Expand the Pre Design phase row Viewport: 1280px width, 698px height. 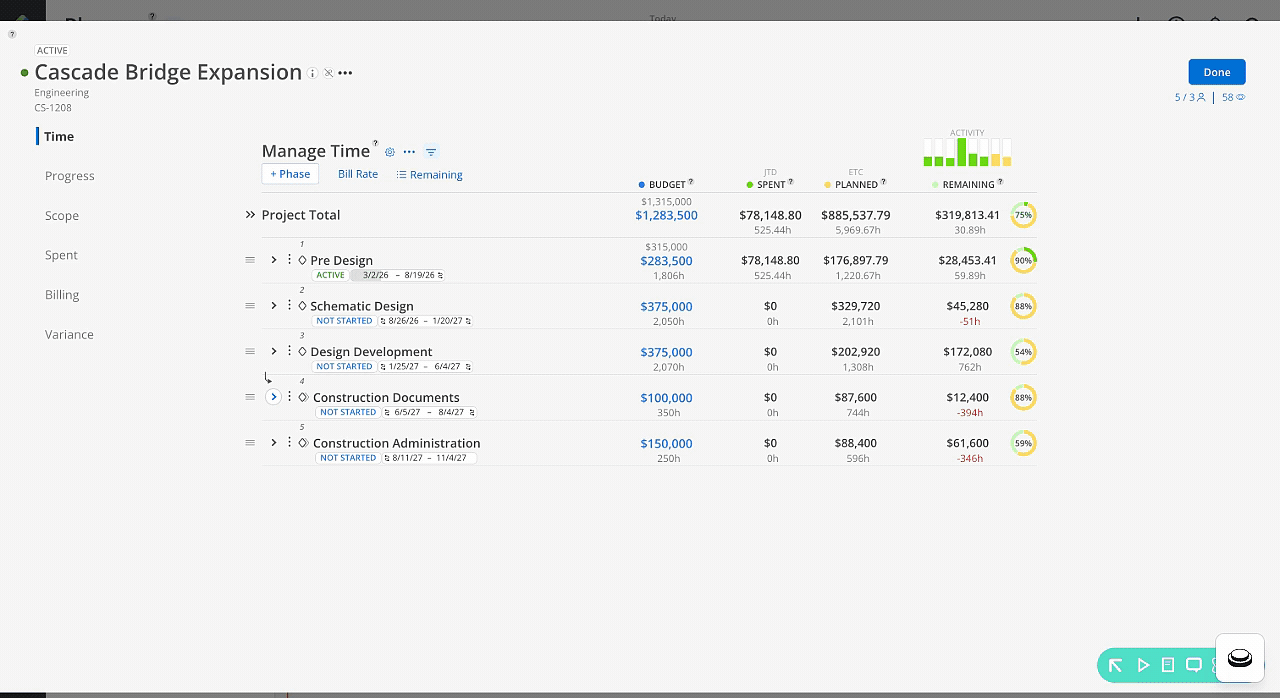273,260
